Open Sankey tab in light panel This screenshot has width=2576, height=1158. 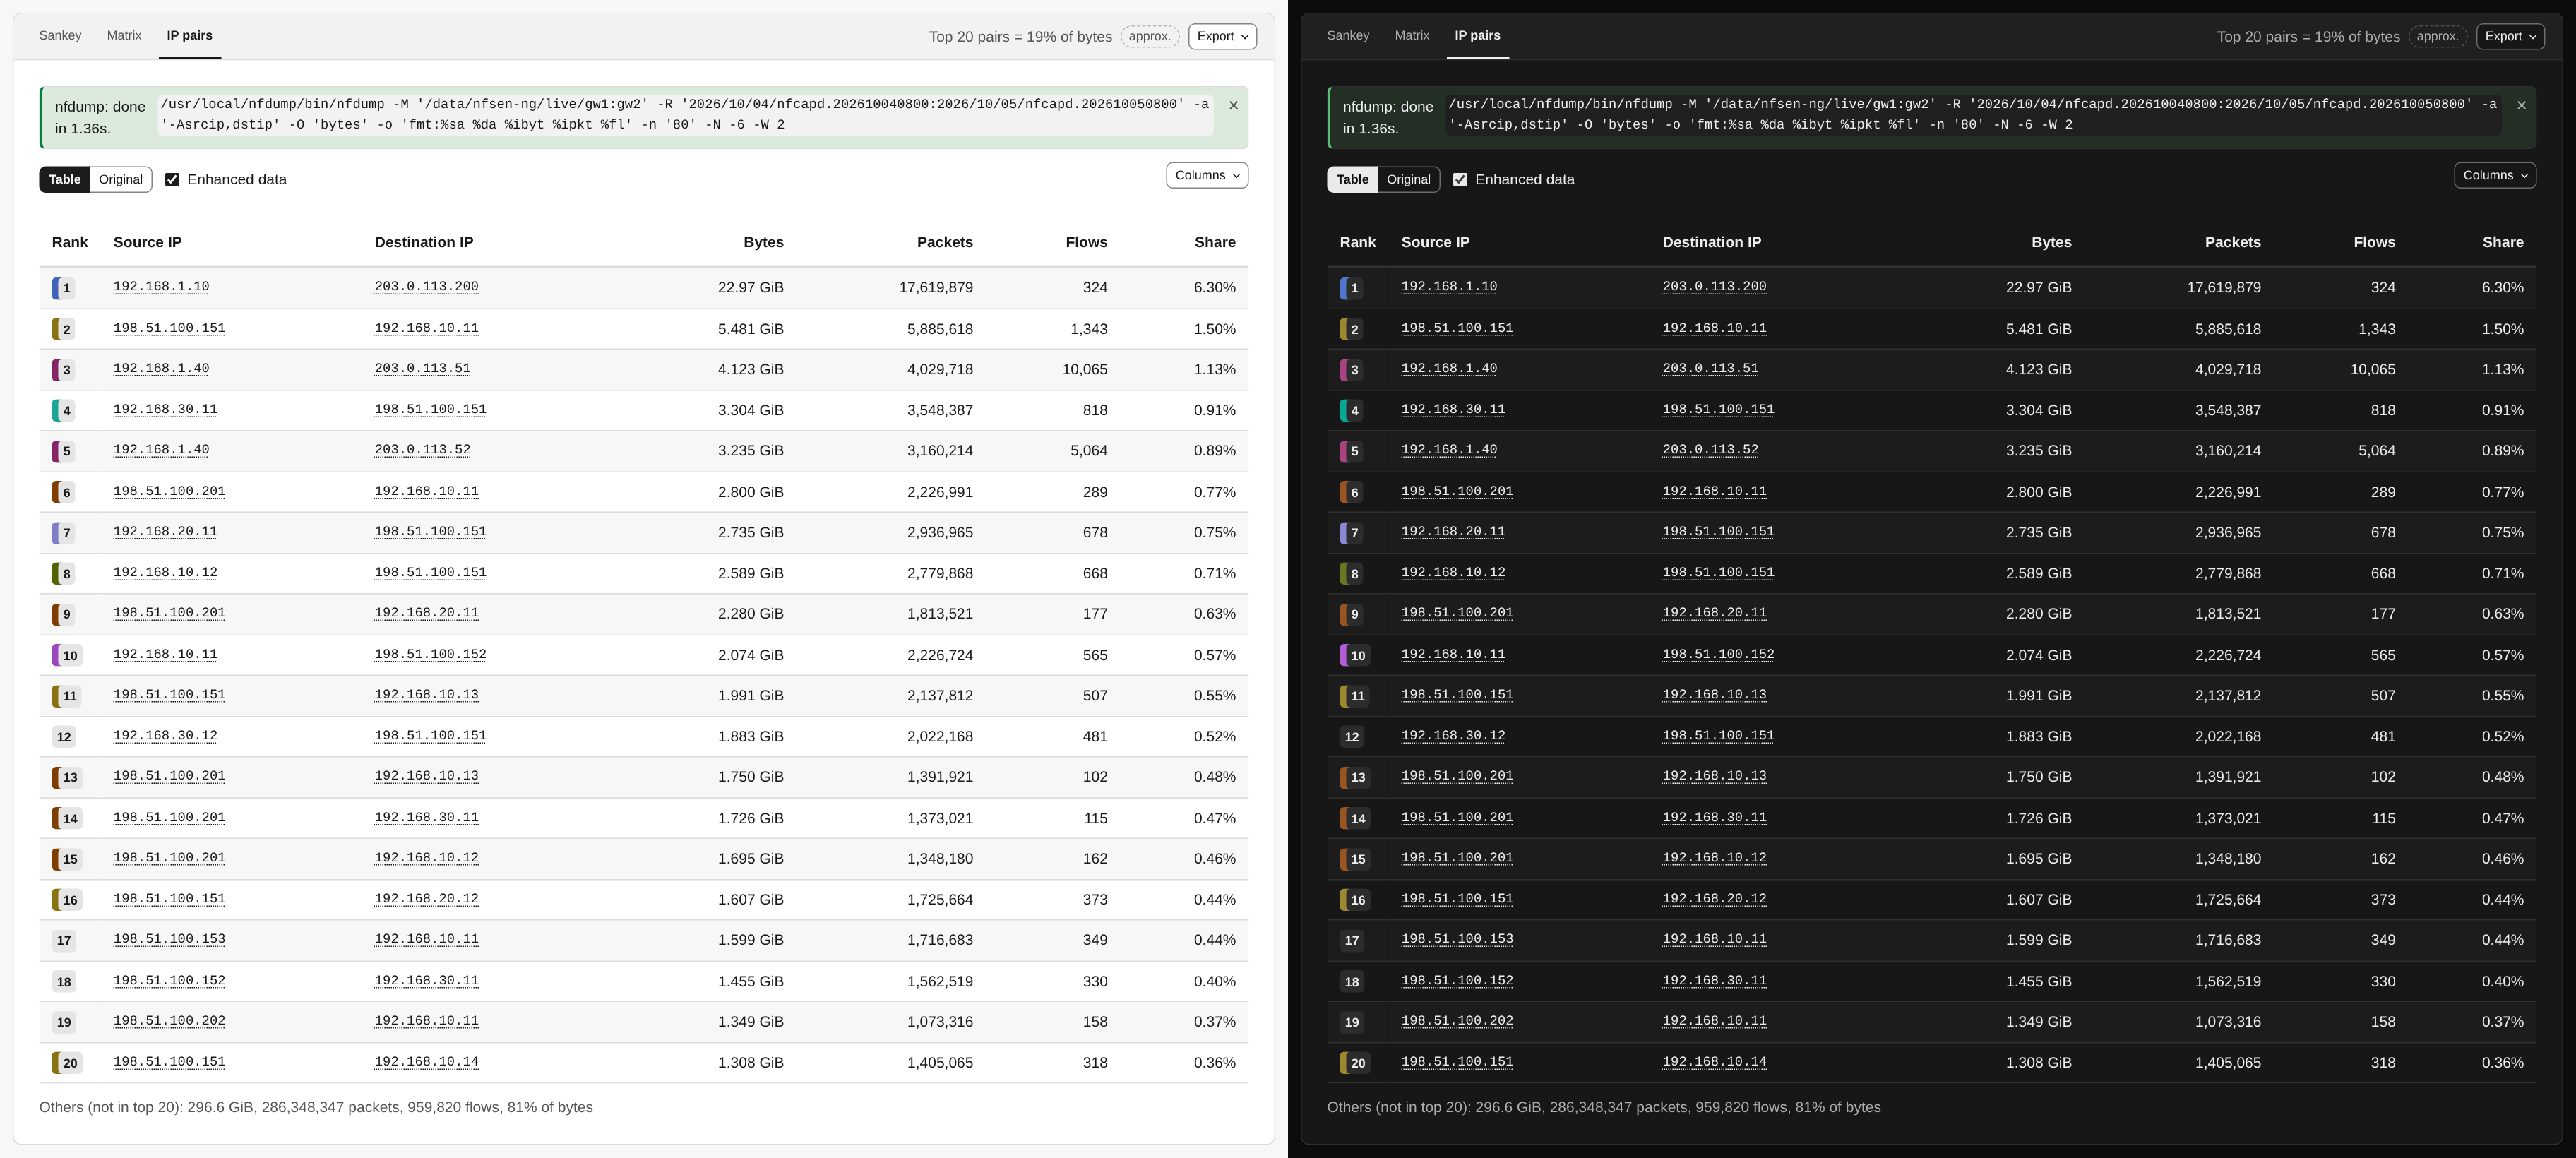pos(60,35)
